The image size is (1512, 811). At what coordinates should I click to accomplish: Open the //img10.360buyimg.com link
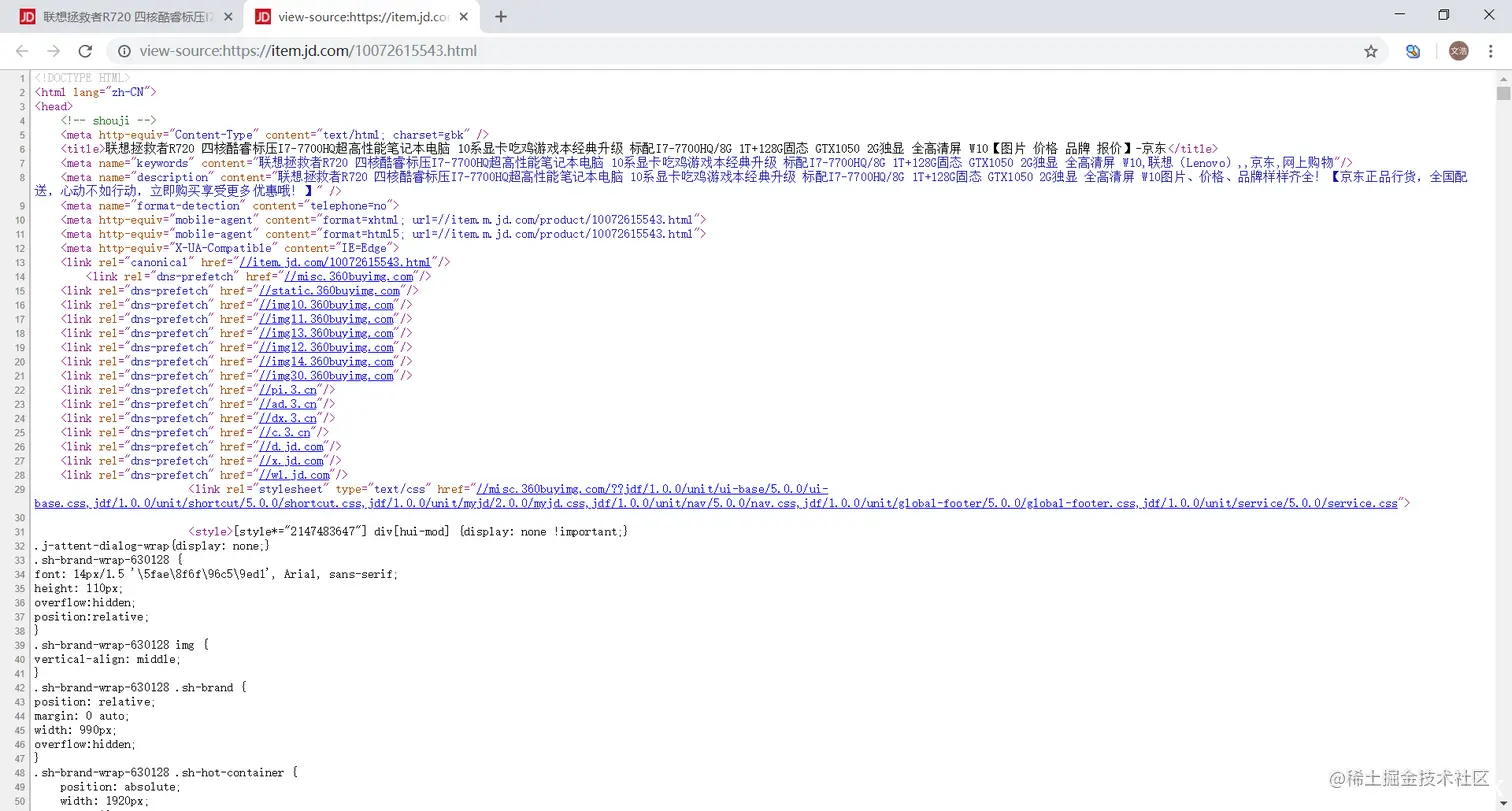326,304
